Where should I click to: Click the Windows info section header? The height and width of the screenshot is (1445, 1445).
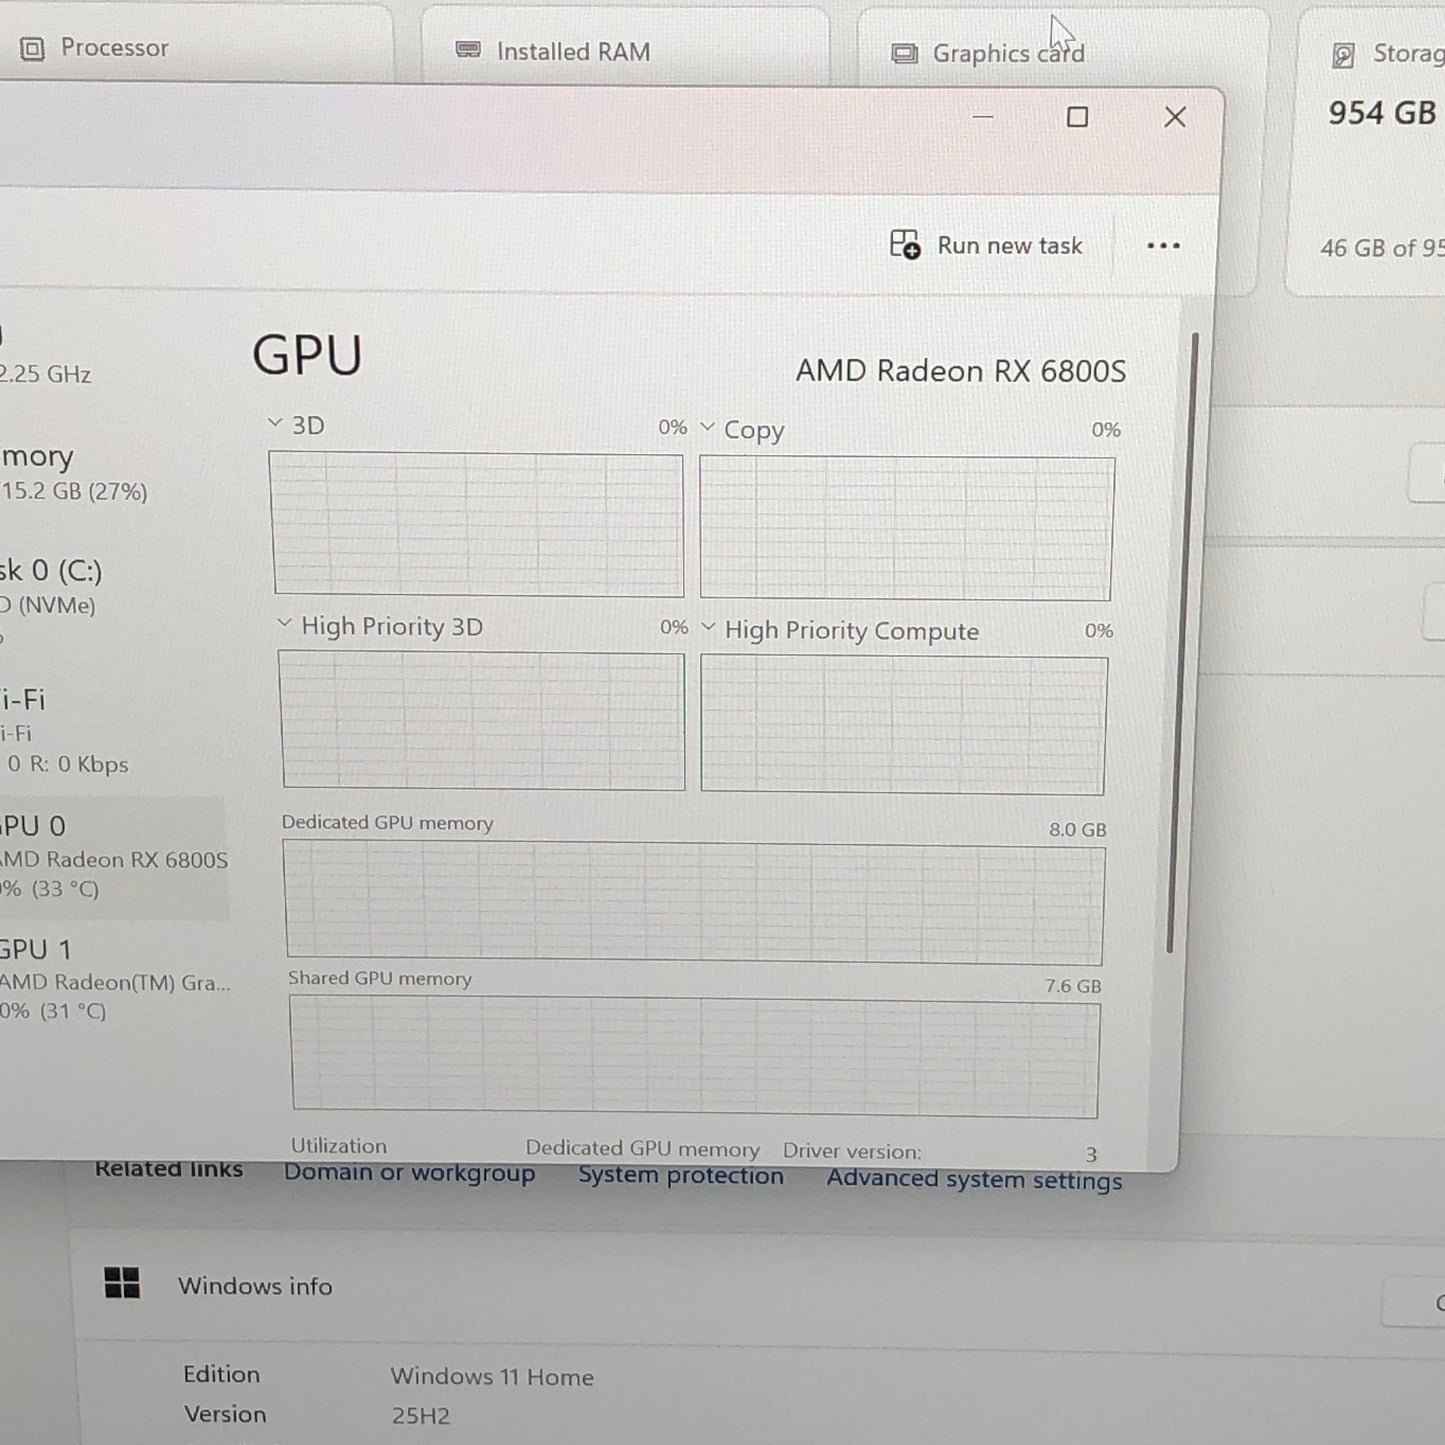[255, 1286]
